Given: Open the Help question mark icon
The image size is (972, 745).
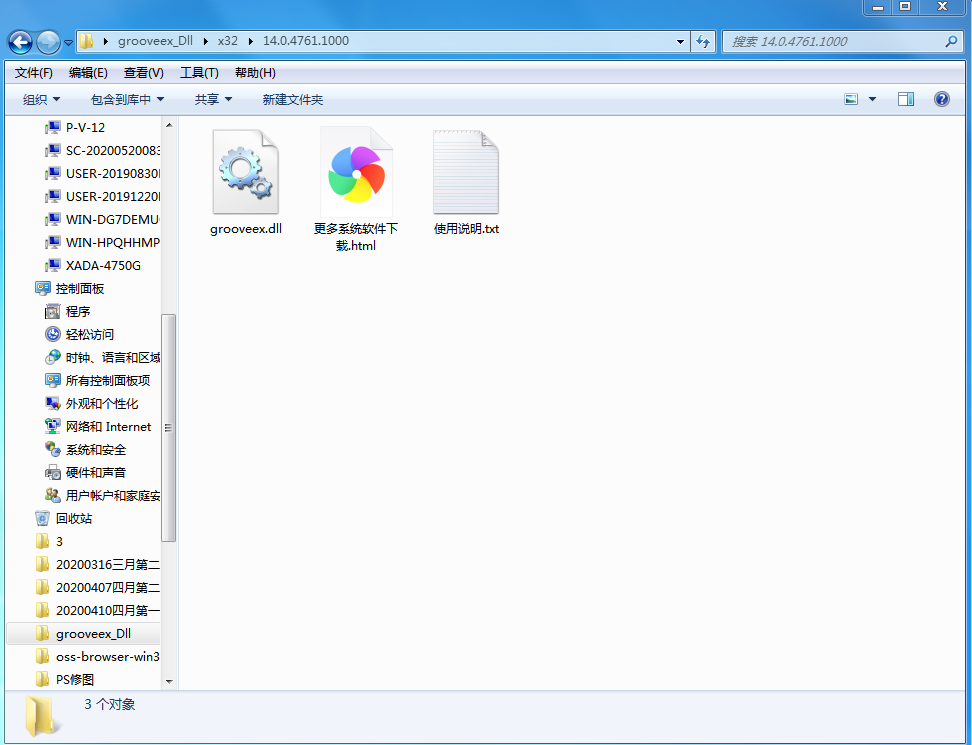Looking at the screenshot, I should point(942,99).
